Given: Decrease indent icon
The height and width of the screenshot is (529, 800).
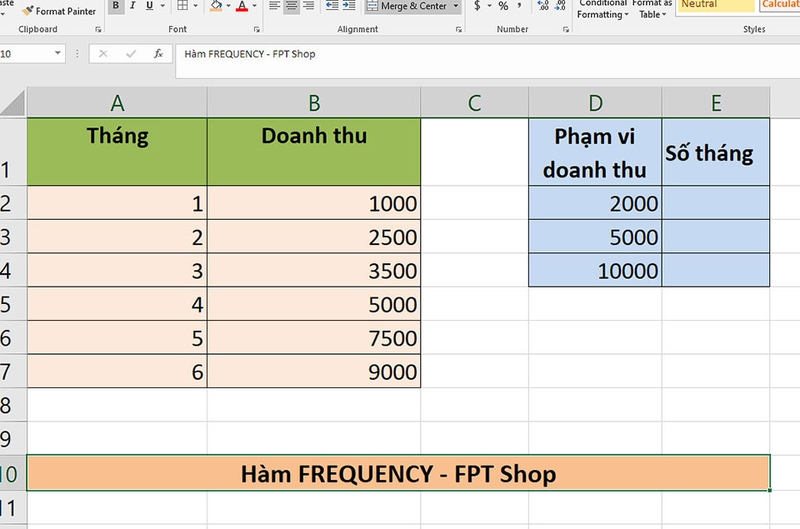Looking at the screenshot, I should pyautogui.click(x=332, y=6).
